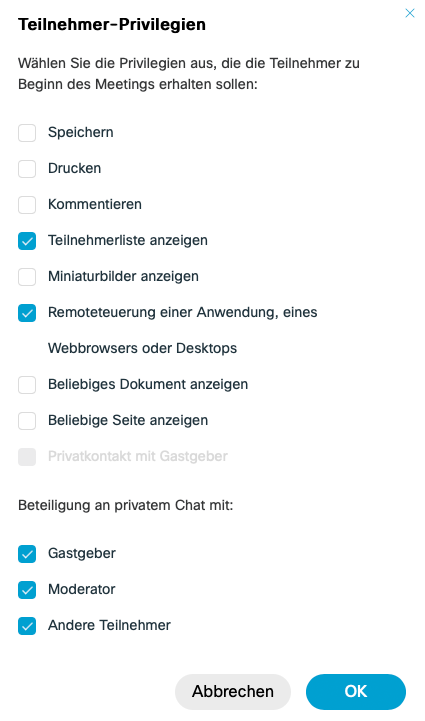Enable the Kommentieren privilege checkbox
425x721 pixels.
(27, 205)
